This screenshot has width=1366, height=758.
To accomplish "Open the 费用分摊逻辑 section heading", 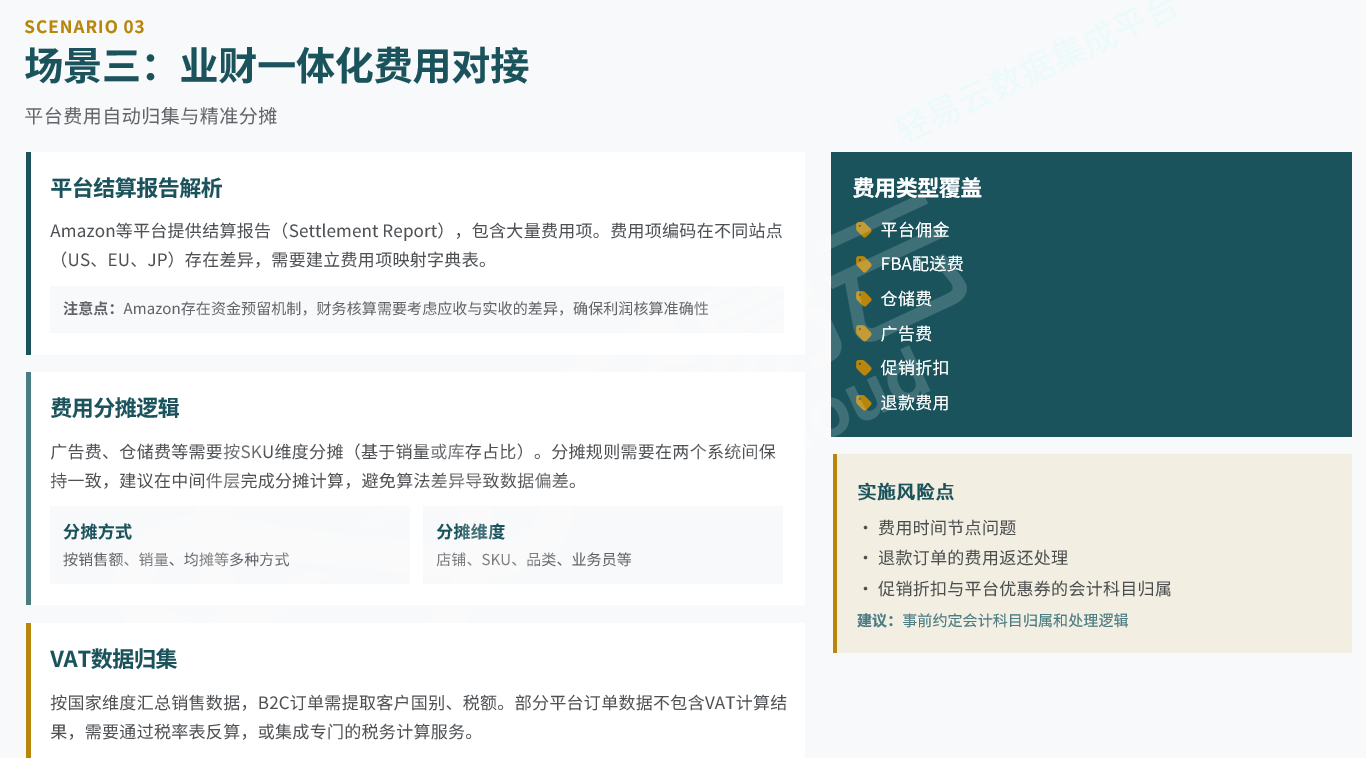I will [115, 408].
